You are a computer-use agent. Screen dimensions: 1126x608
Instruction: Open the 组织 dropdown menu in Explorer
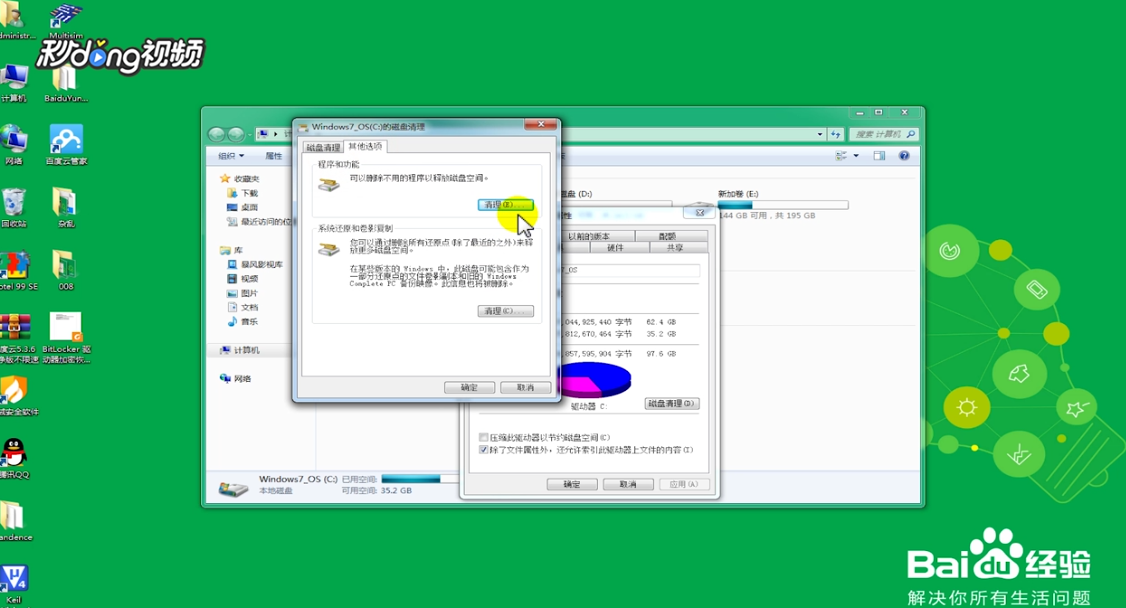click(x=231, y=156)
